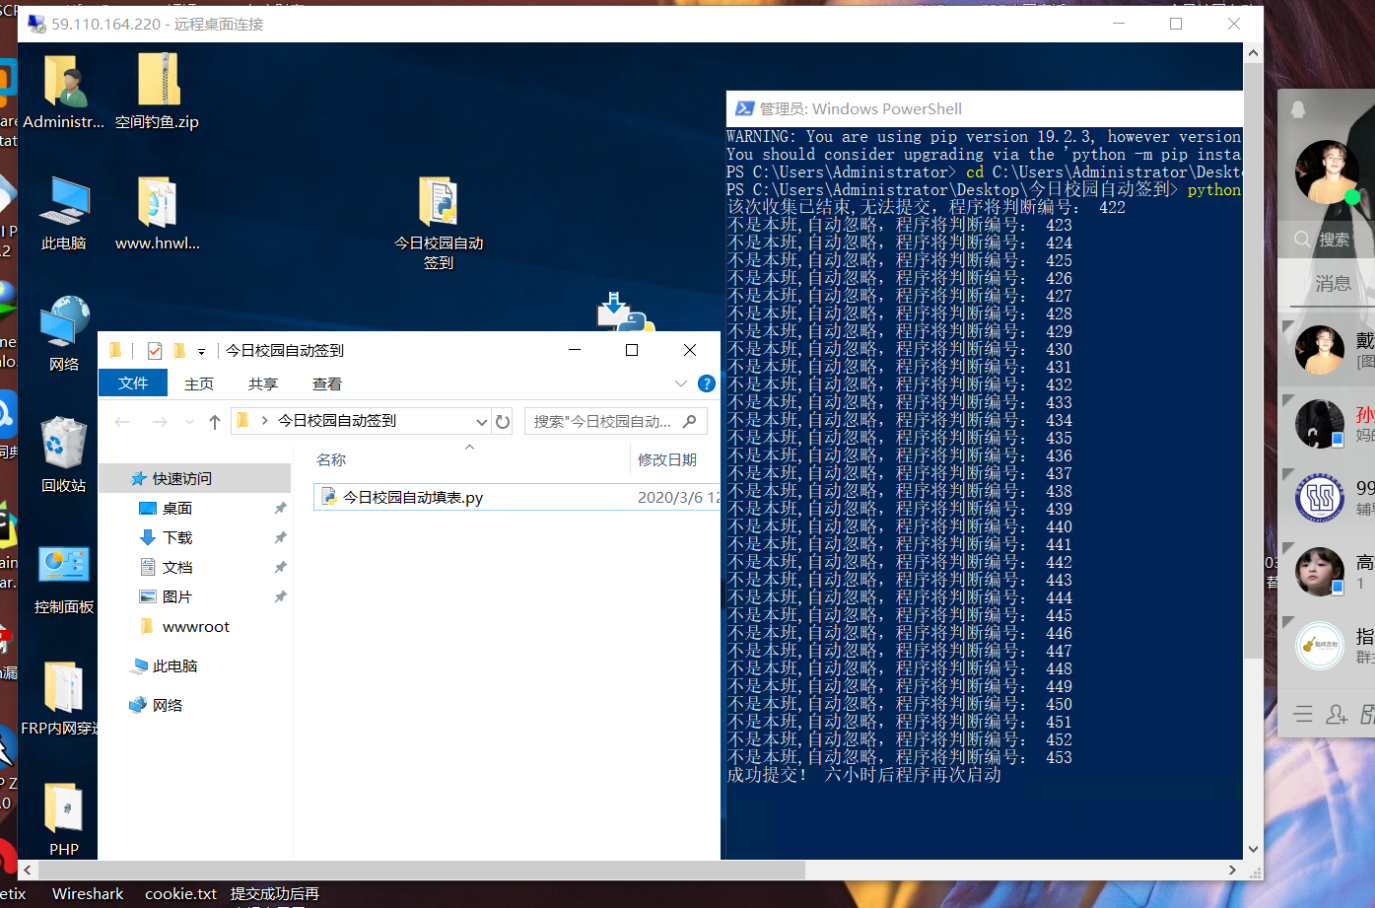Go forward in File Explorer
1375x908 pixels.
(159, 422)
